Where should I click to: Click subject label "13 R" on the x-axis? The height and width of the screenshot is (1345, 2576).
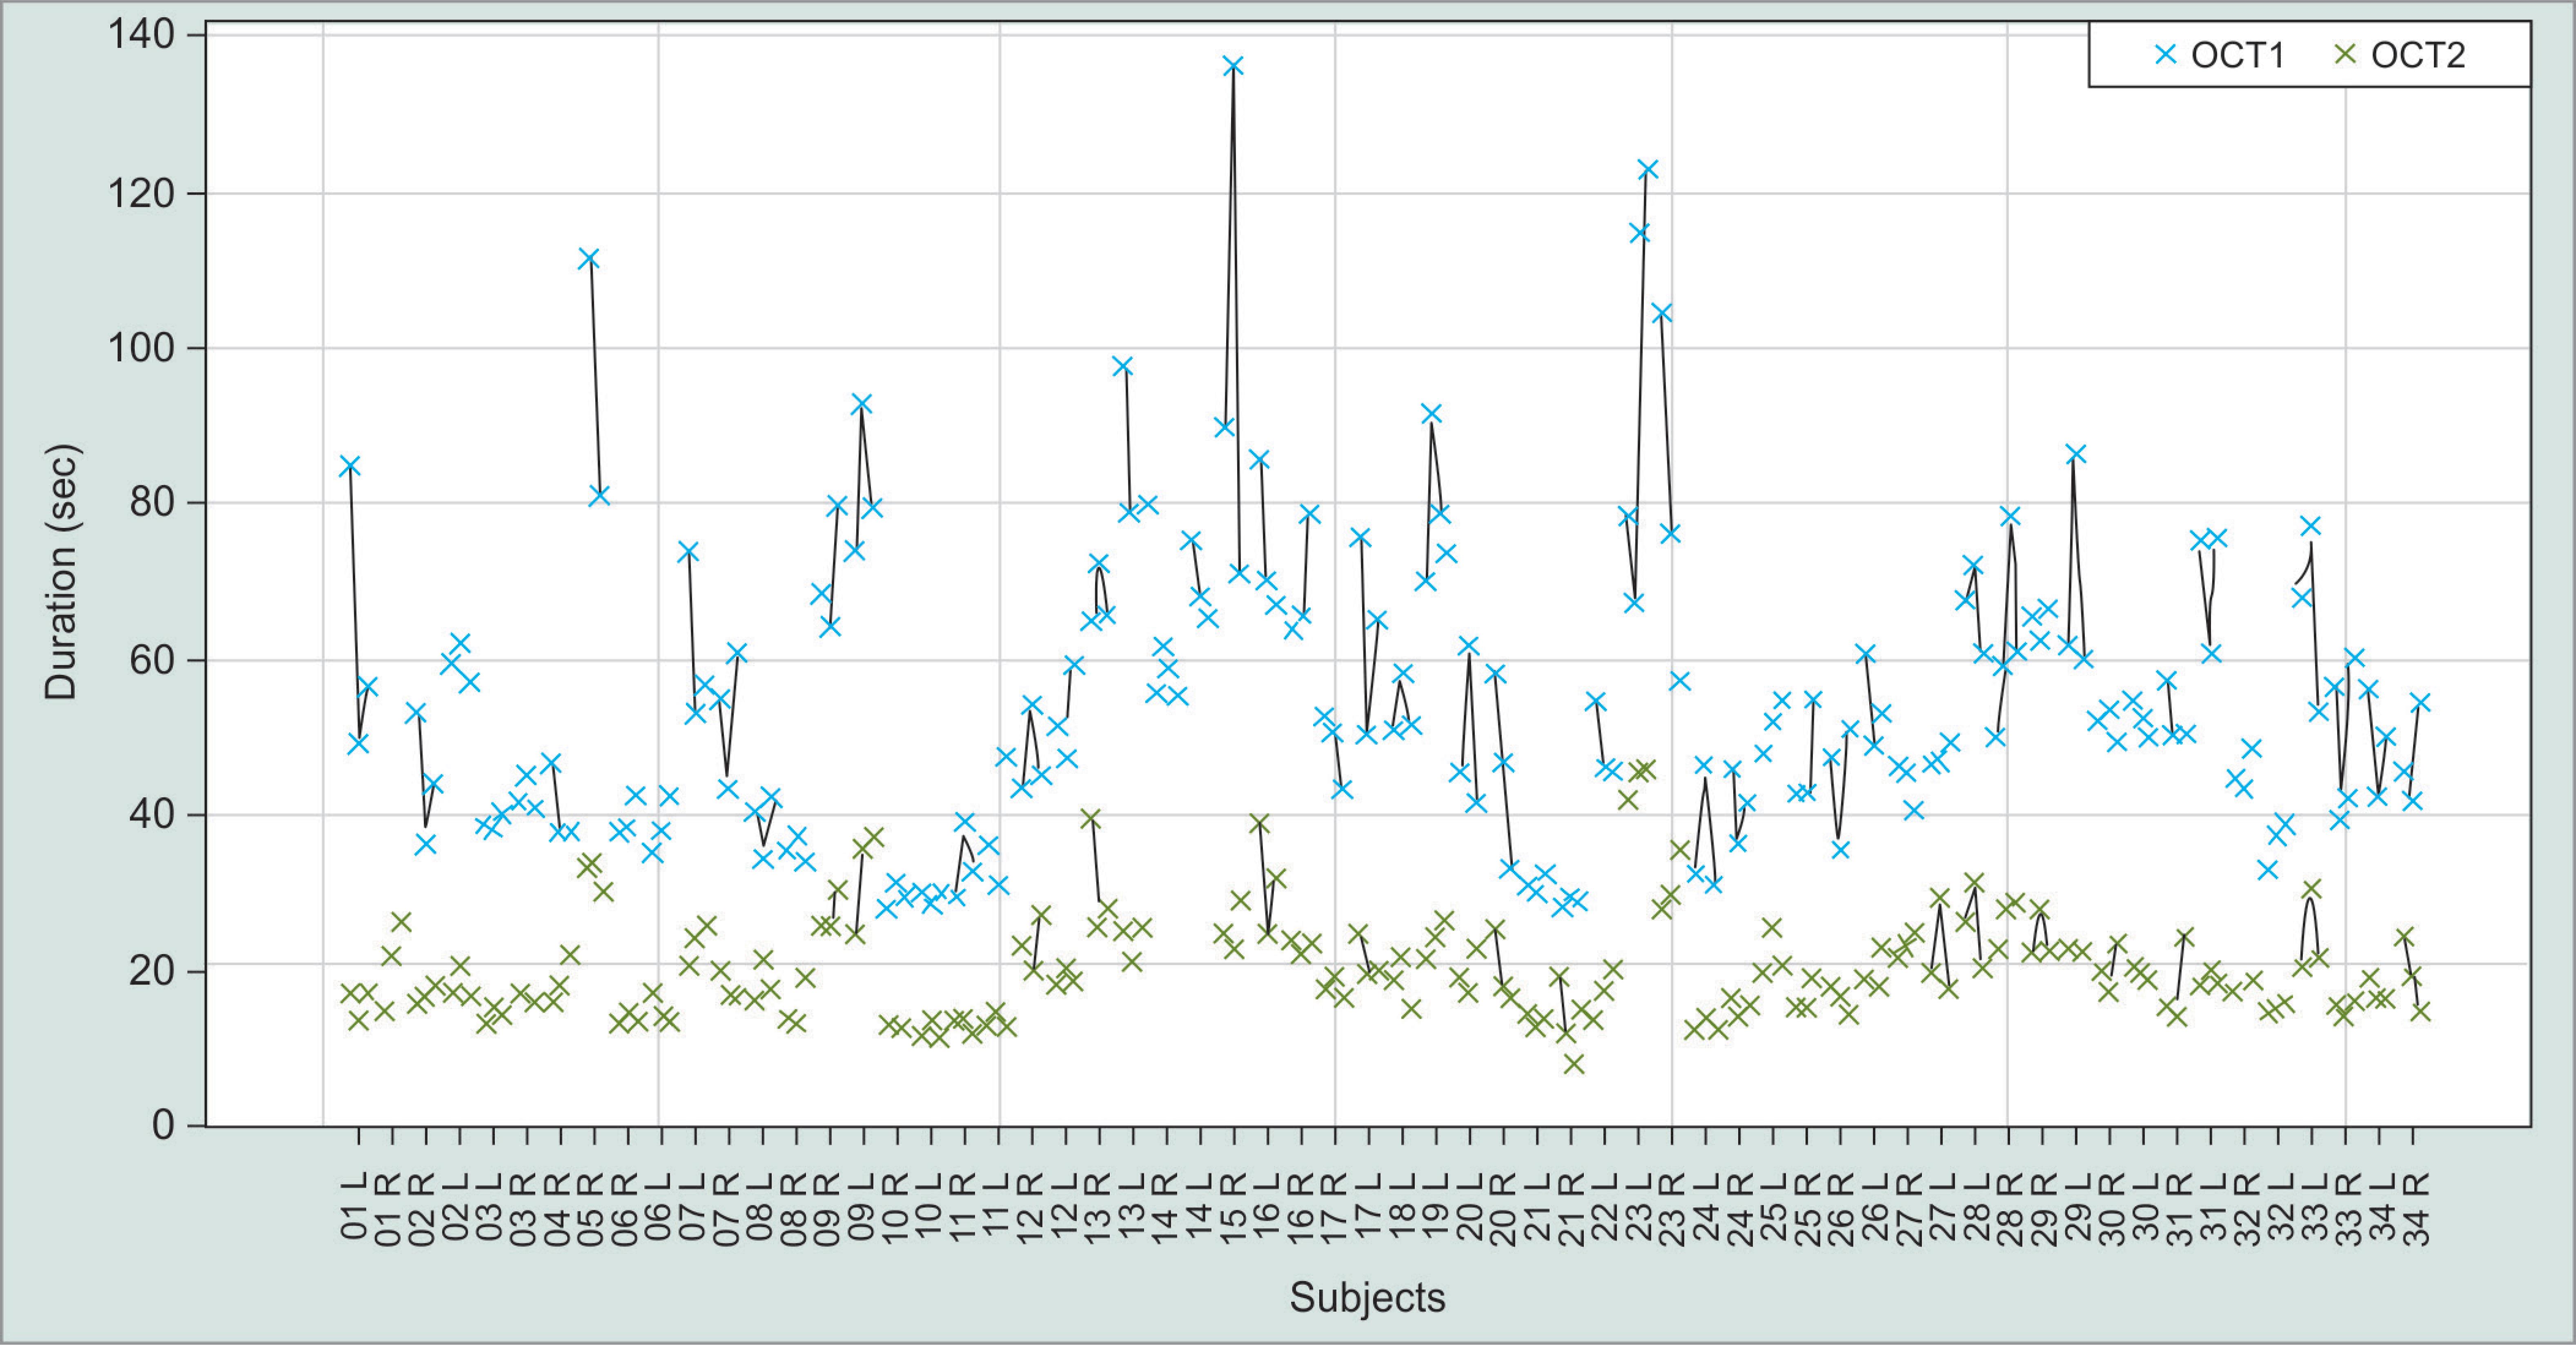click(x=1098, y=1210)
